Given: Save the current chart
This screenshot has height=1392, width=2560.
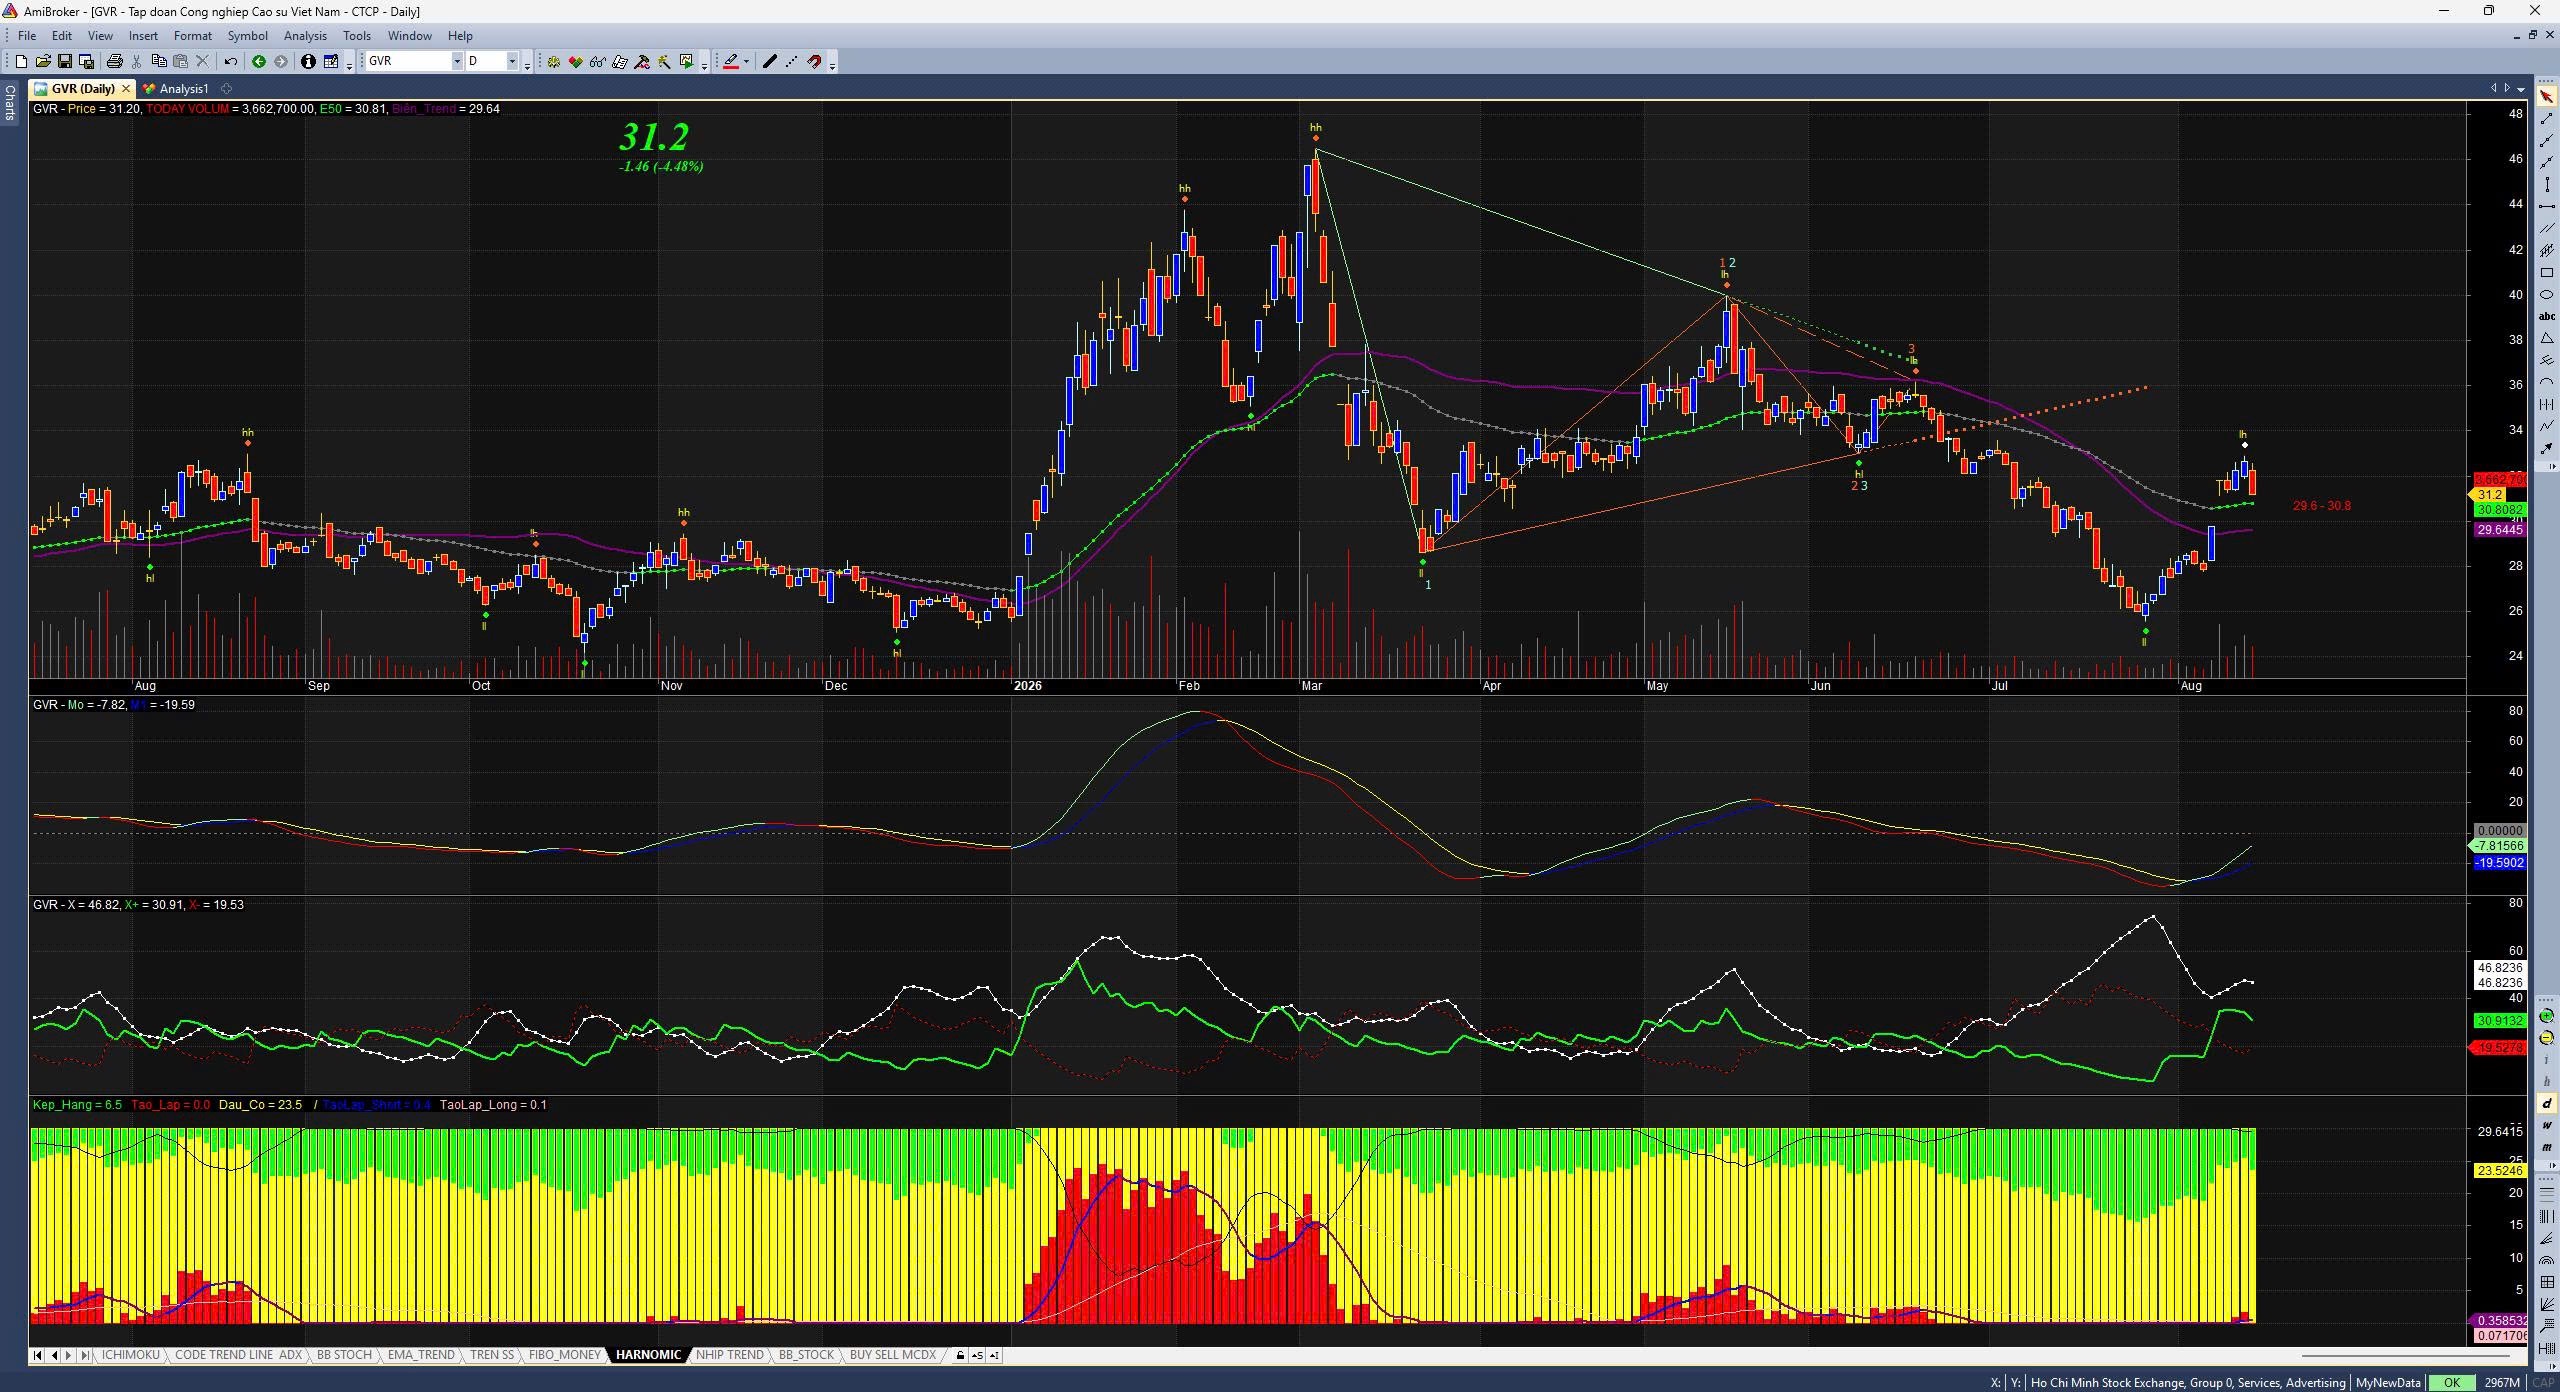Looking at the screenshot, I should (x=64, y=62).
